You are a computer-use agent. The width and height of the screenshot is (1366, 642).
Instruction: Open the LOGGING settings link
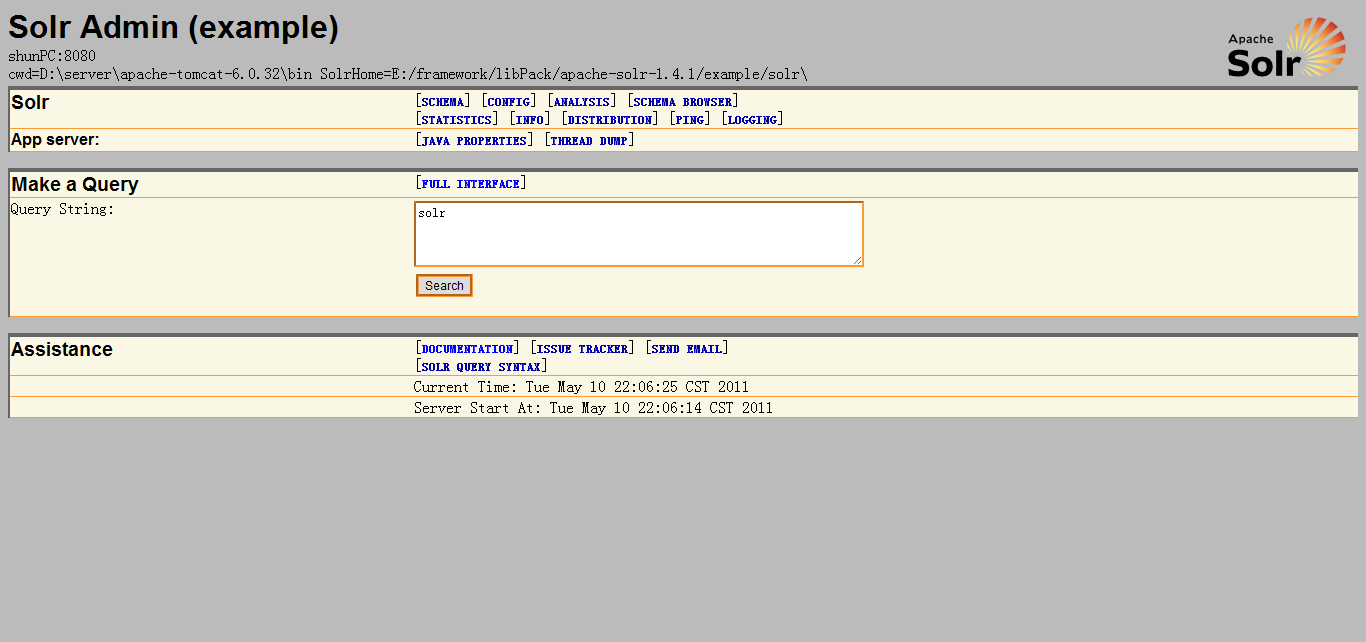tap(752, 120)
